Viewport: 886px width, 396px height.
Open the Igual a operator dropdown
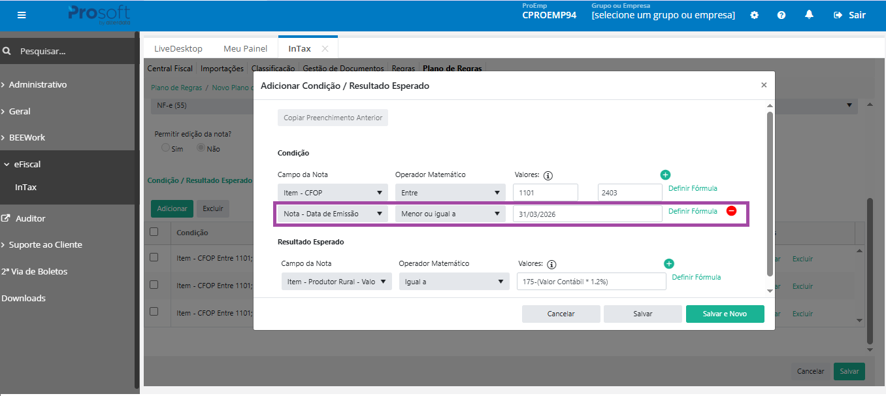tap(454, 281)
